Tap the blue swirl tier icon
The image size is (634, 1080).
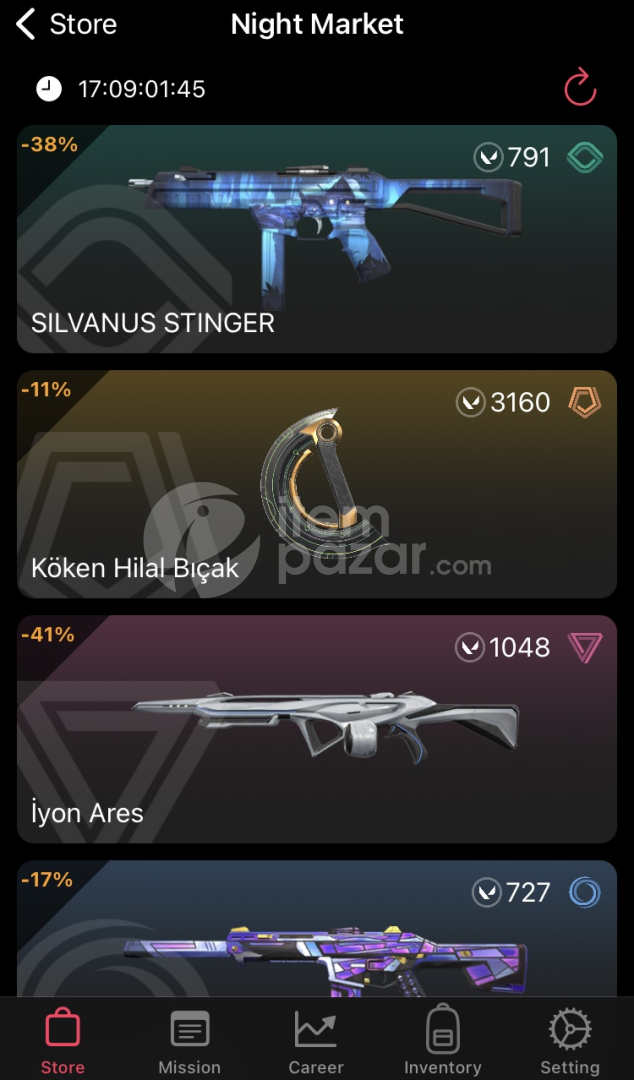tap(584, 893)
